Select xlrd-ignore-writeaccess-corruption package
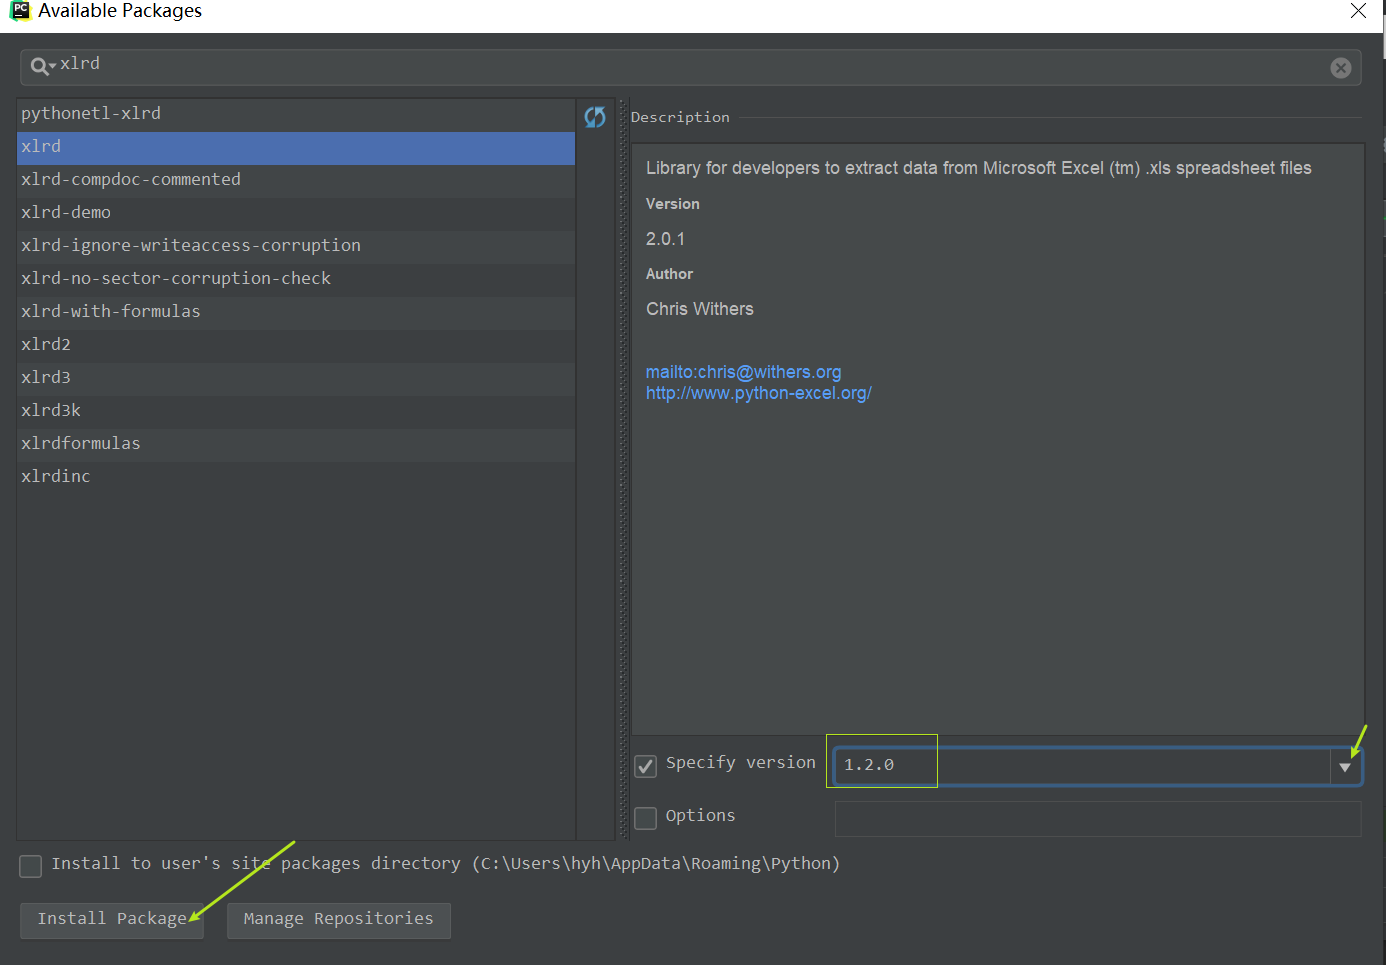 click(x=296, y=246)
